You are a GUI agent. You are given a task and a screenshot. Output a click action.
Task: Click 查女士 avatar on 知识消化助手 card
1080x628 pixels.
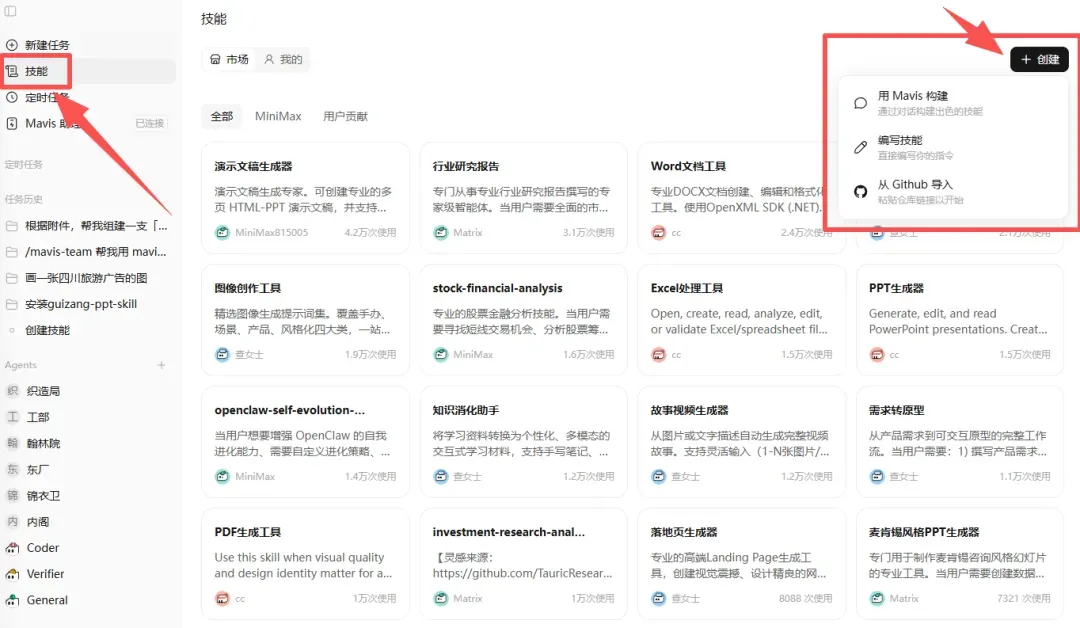(x=440, y=477)
